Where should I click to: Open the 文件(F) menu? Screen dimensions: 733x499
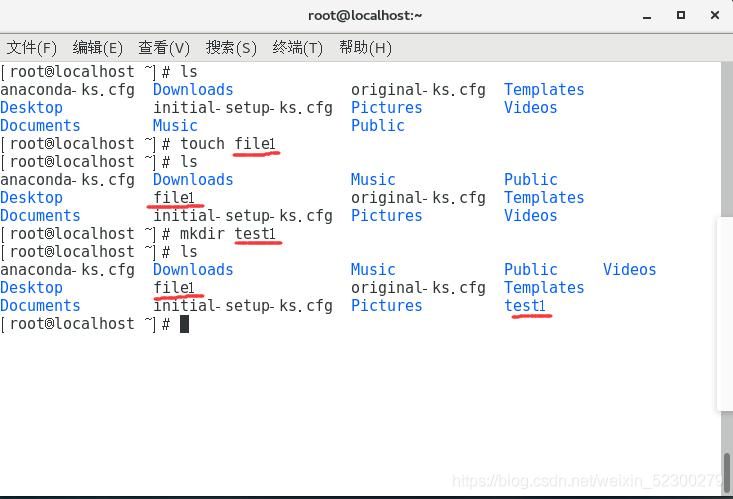tap(31, 48)
